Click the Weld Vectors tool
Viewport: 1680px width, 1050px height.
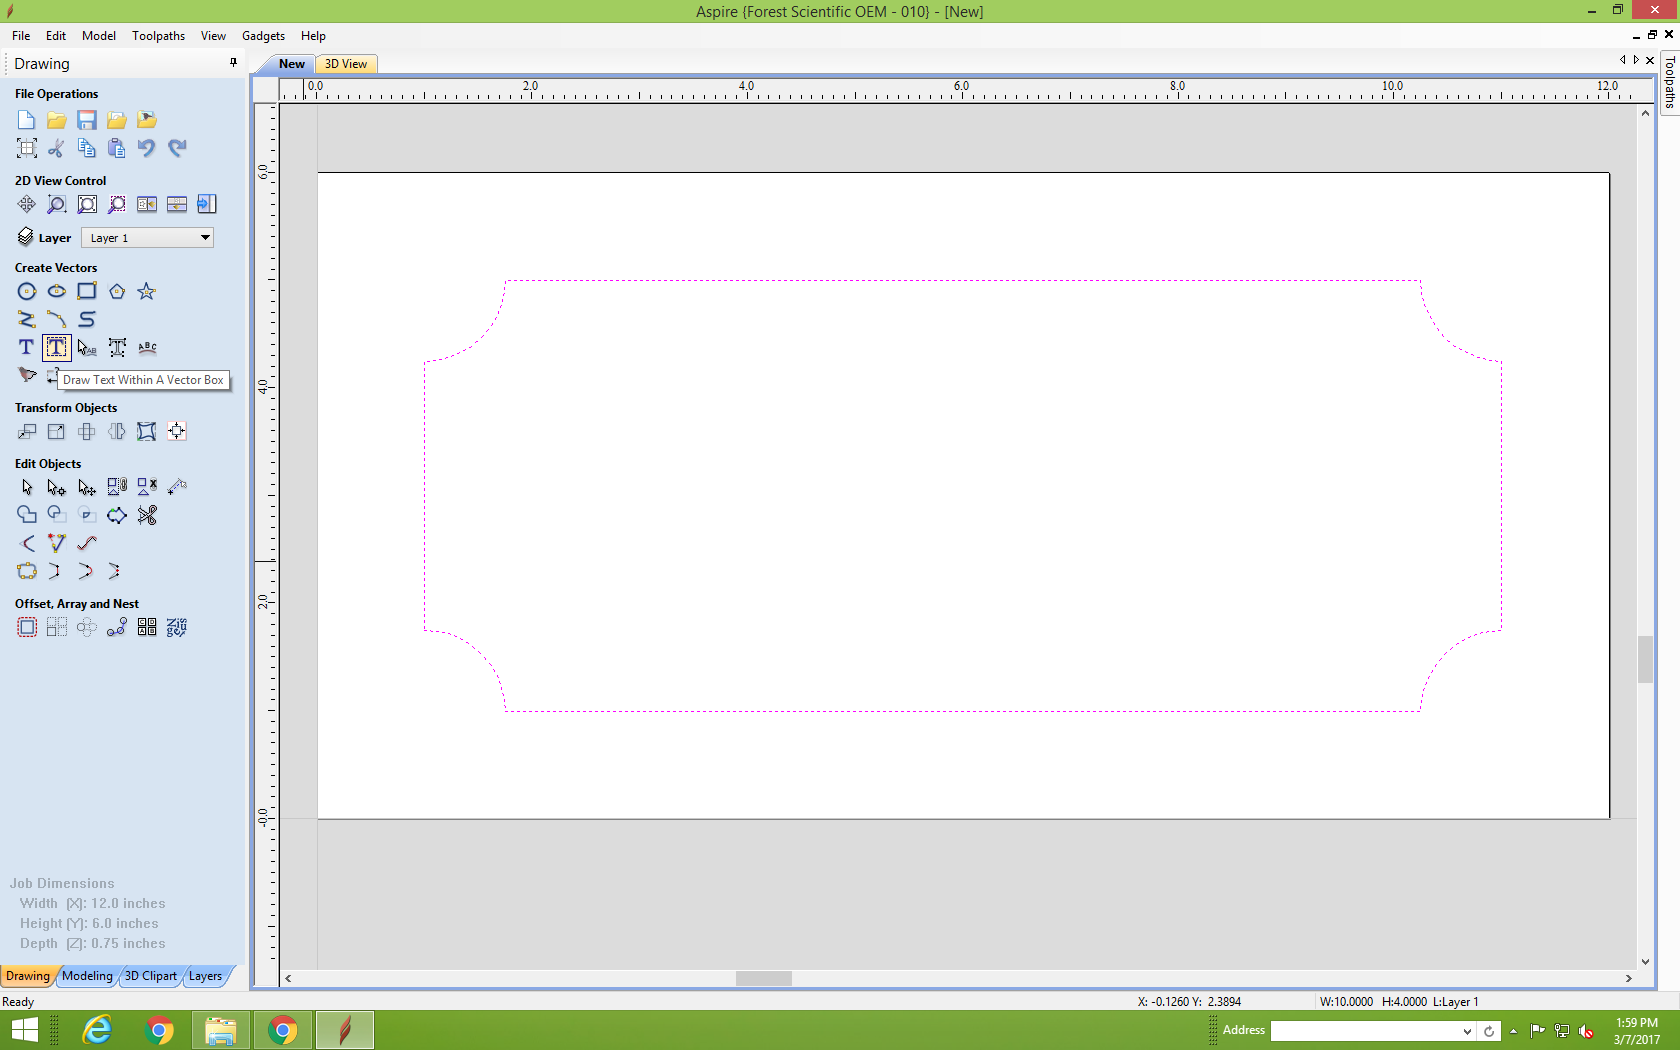(27, 515)
